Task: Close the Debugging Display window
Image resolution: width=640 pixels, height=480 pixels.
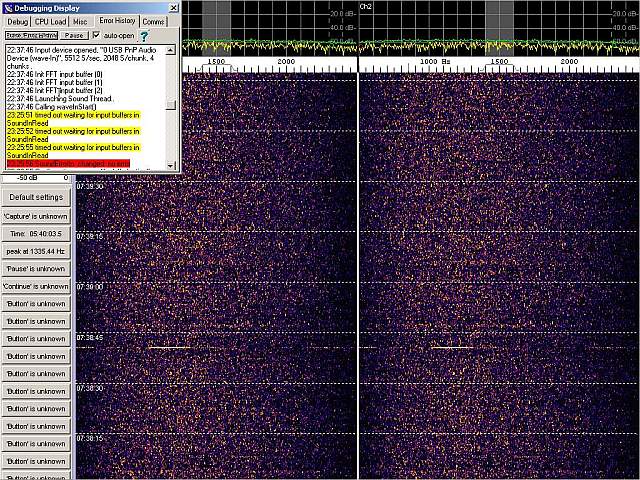Action: (x=172, y=7)
